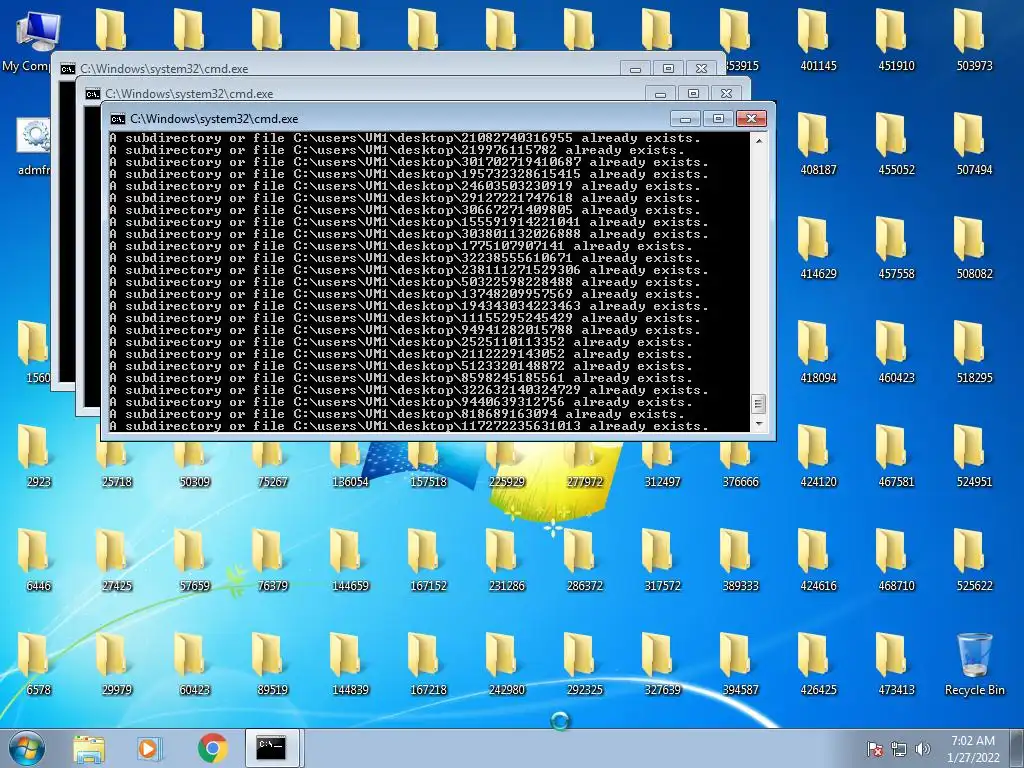This screenshot has width=1024, height=768.
Task: Select folder named 27425
Action: pos(116,559)
